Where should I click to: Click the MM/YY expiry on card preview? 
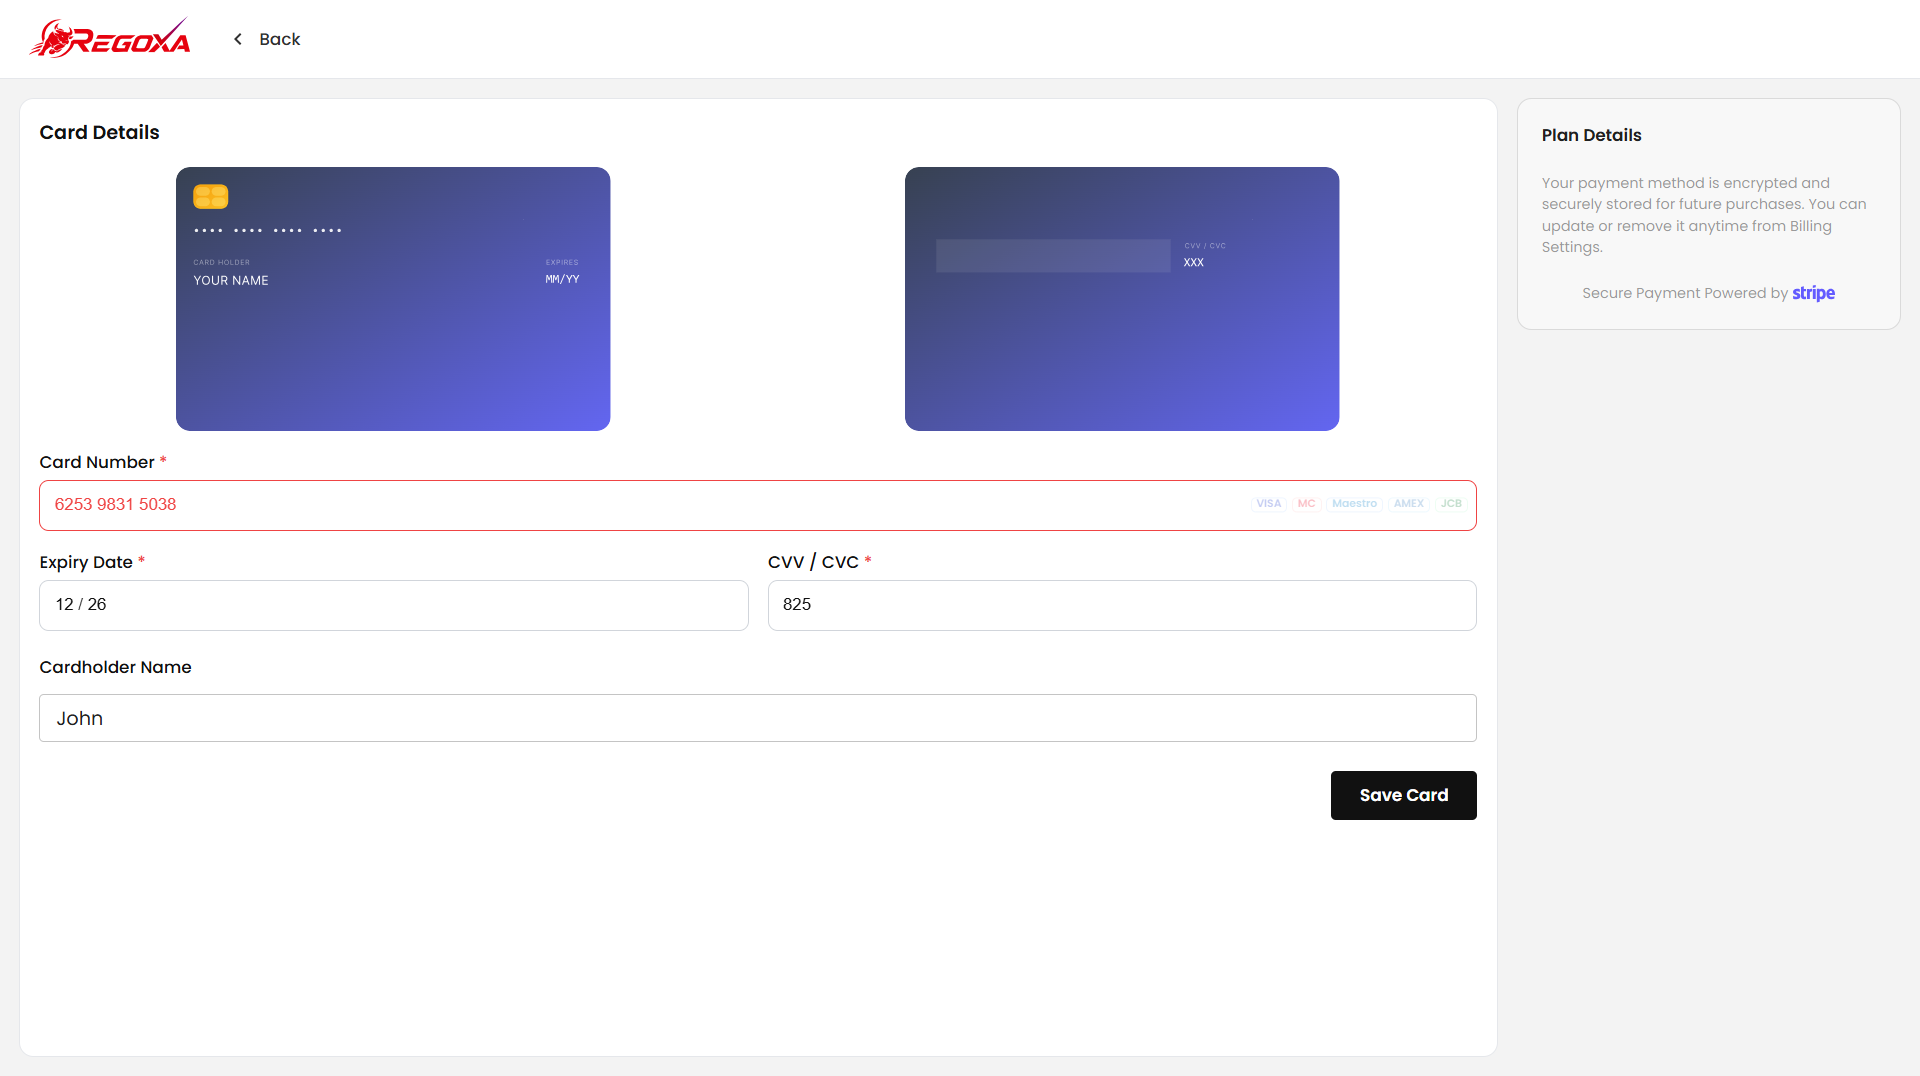[562, 279]
